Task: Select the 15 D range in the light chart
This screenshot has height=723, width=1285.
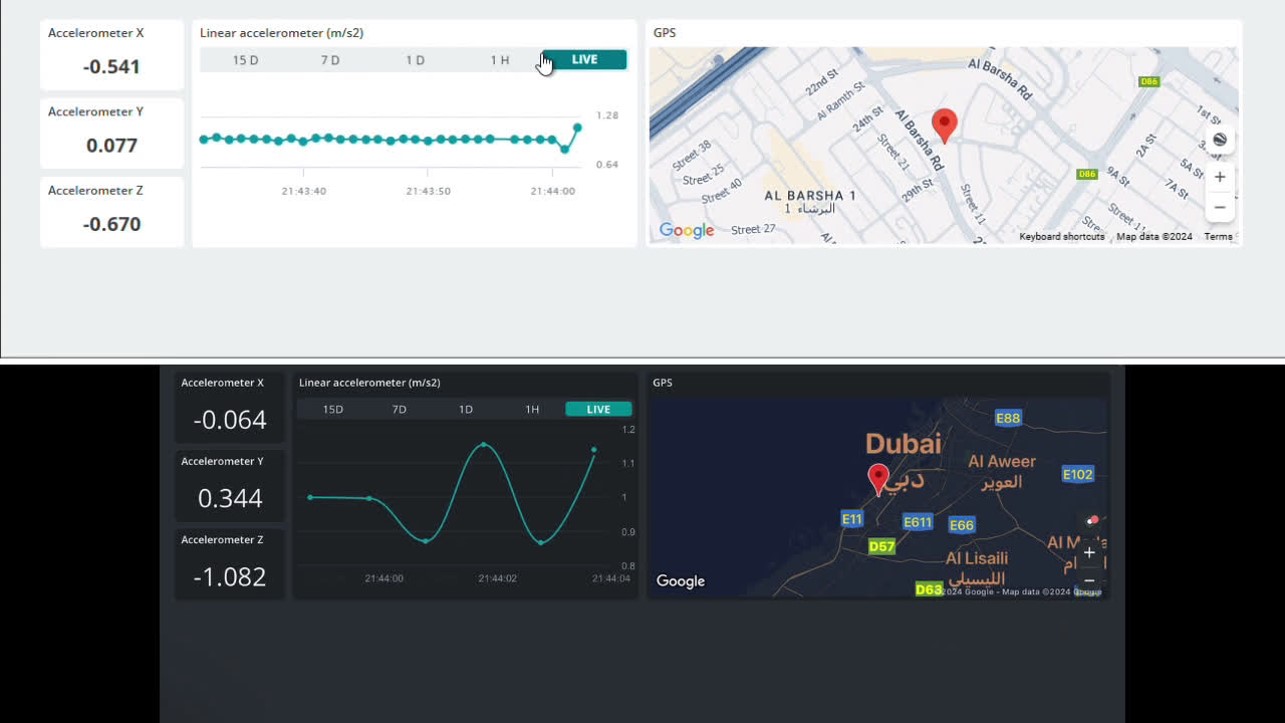Action: coord(245,60)
